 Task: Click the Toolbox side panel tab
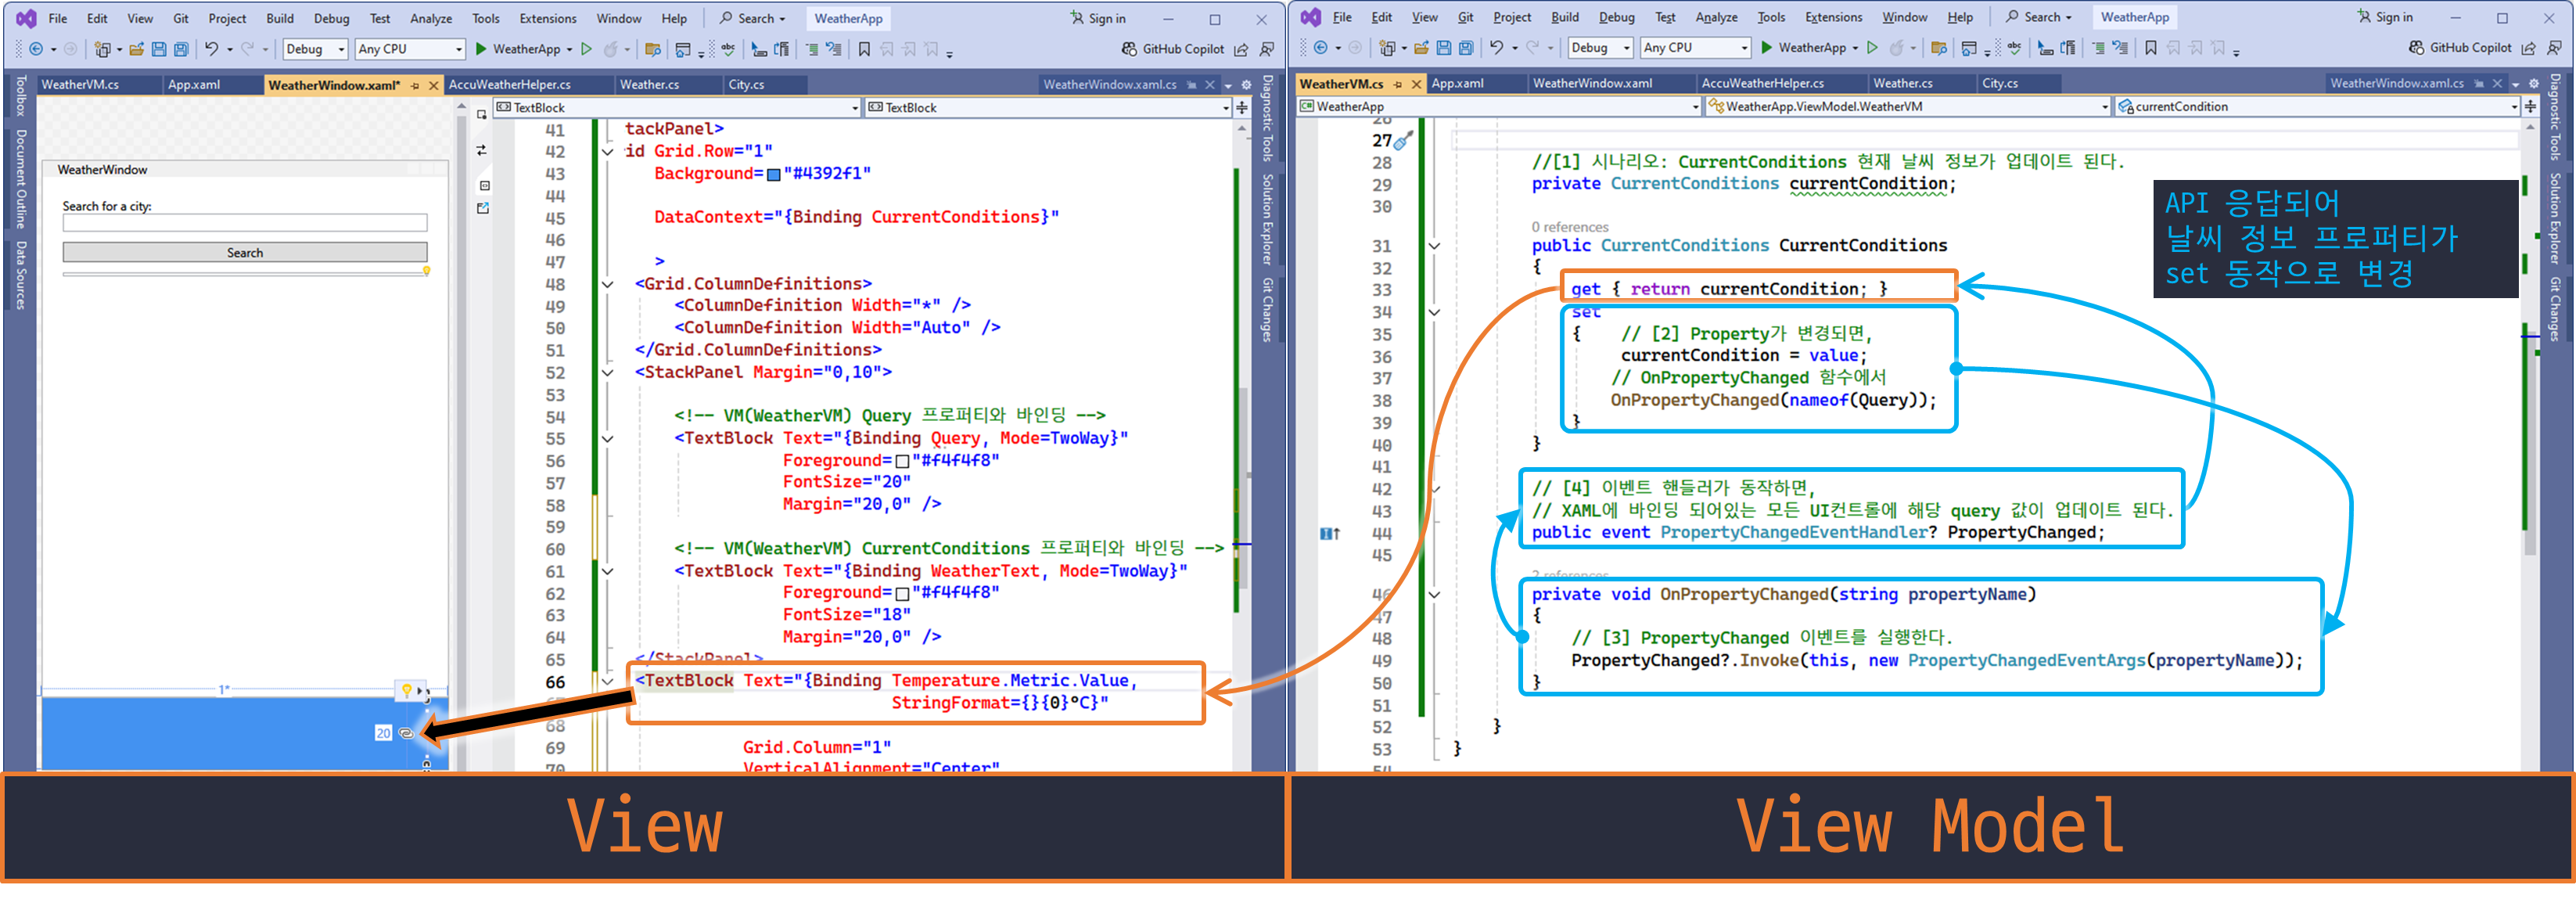[20, 96]
